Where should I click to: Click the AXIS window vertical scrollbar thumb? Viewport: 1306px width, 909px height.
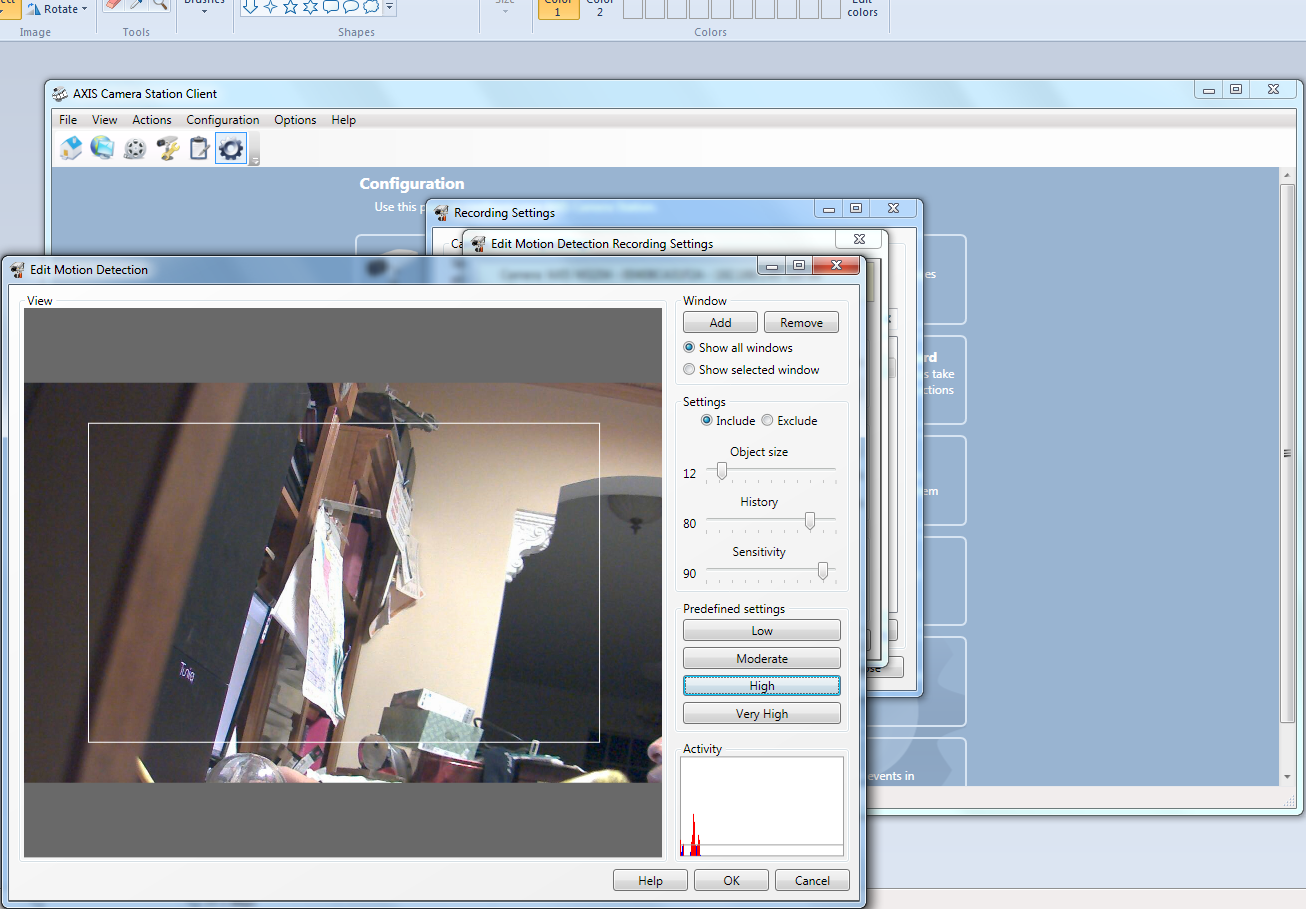tap(1287, 453)
